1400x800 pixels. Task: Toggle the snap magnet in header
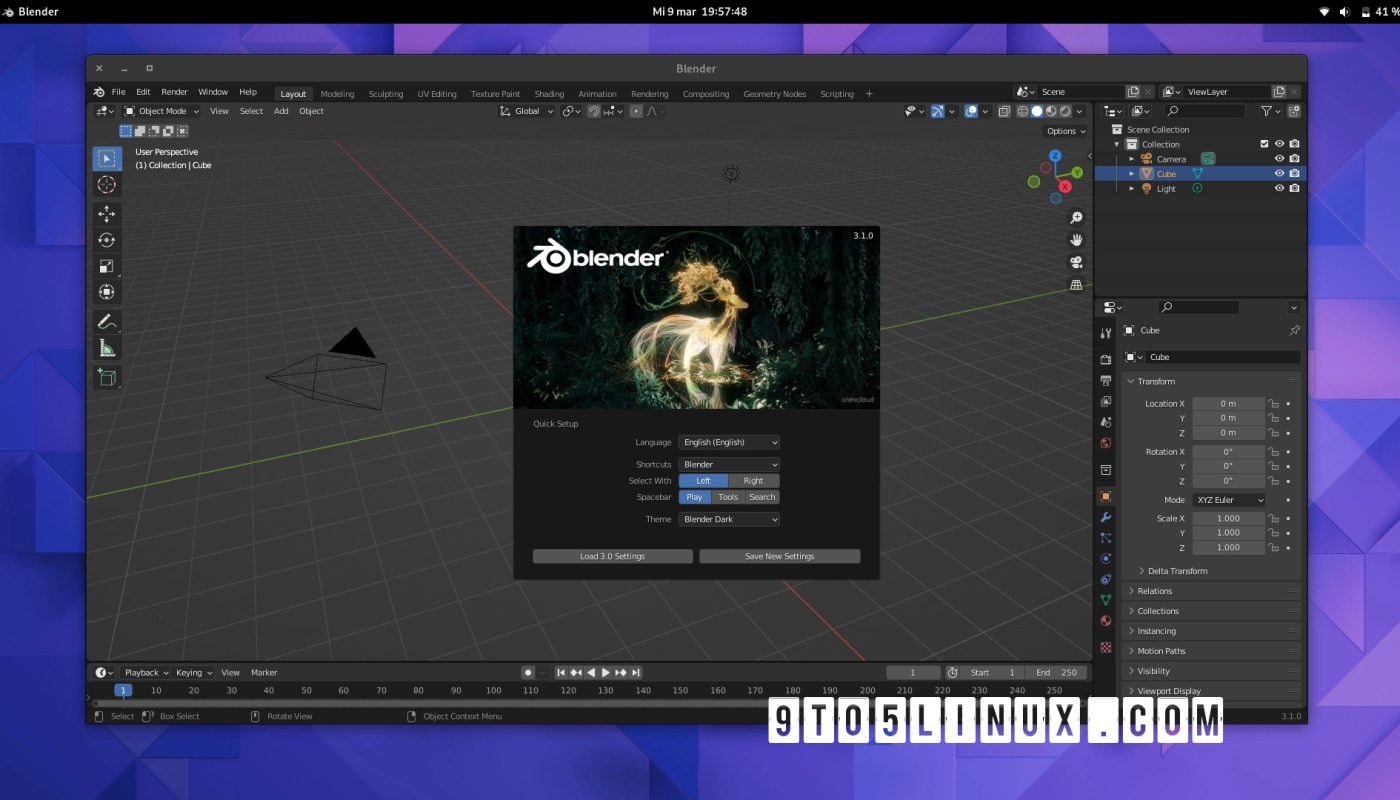[594, 111]
